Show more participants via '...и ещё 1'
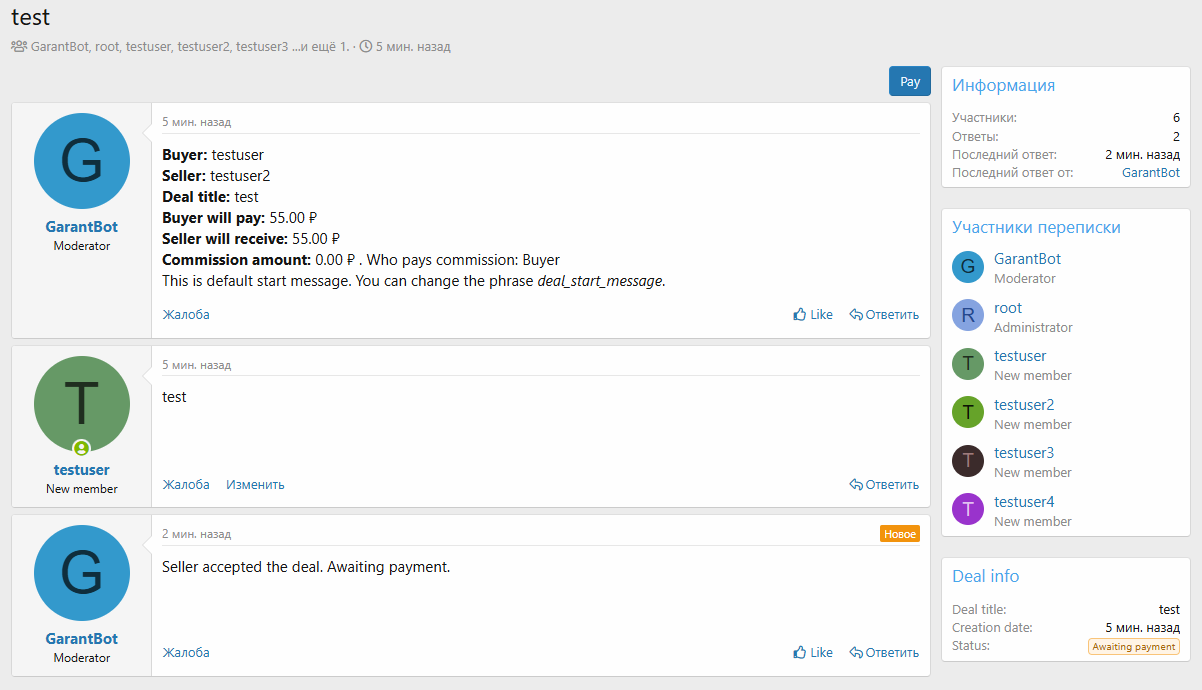Image resolution: width=1202 pixels, height=690 pixels. click(321, 46)
